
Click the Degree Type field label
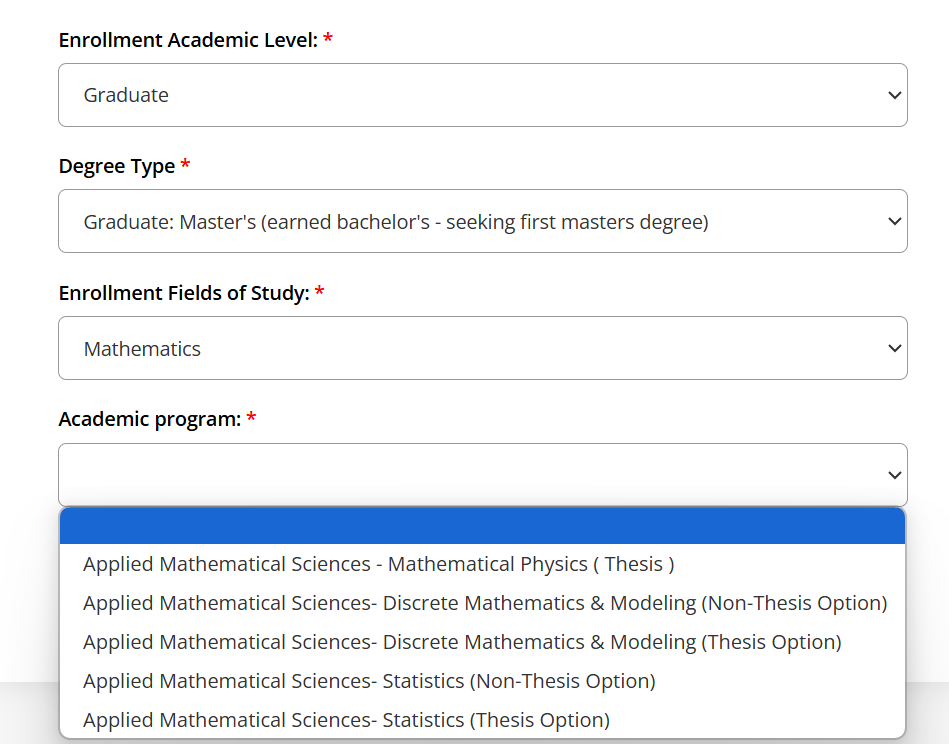pyautogui.click(x=117, y=166)
